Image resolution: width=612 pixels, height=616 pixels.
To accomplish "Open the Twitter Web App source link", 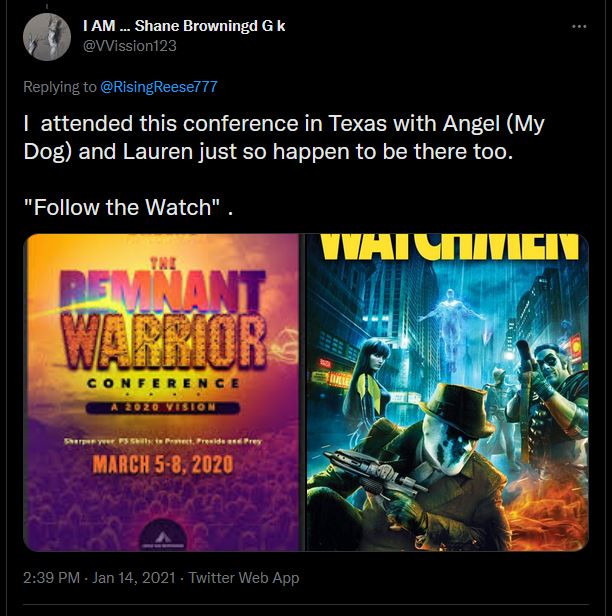I will pyautogui.click(x=244, y=578).
